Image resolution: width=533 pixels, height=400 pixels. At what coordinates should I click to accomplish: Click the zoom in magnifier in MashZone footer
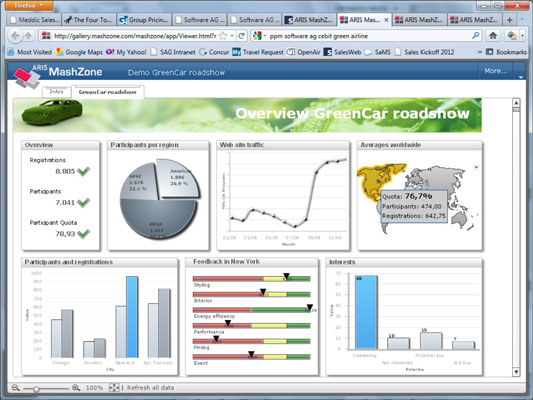76,387
